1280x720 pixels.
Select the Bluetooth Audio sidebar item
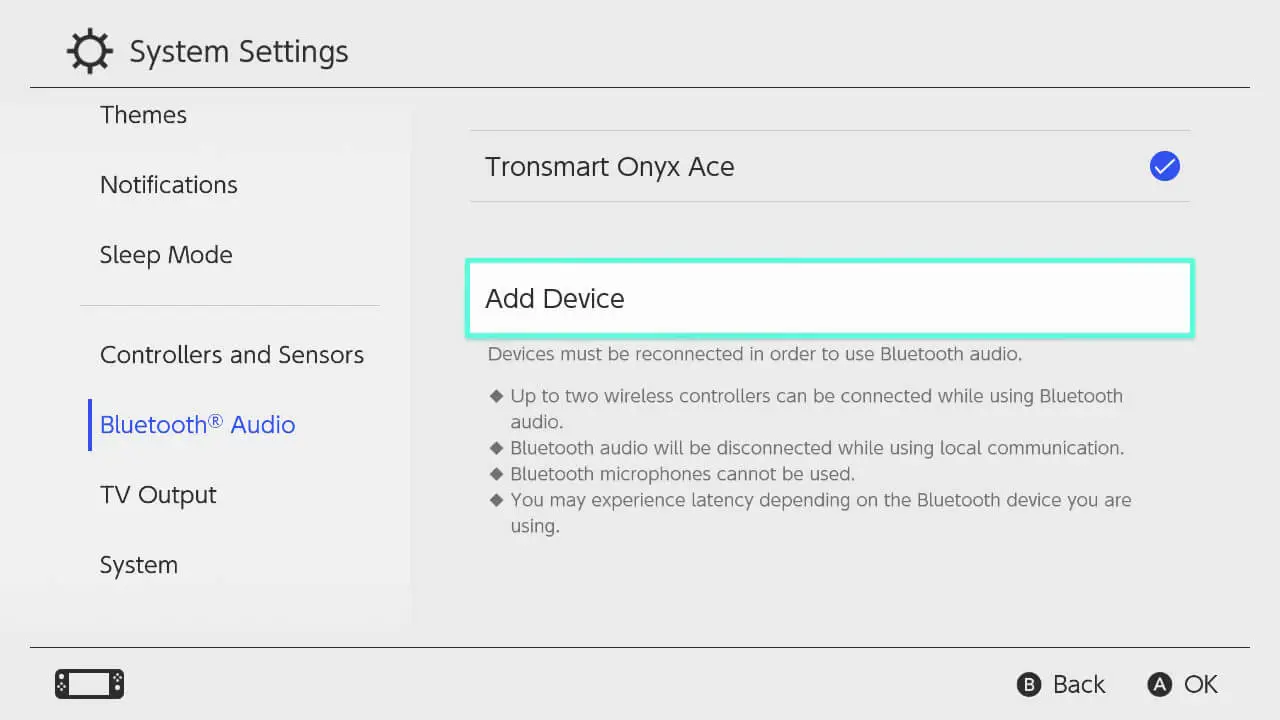coord(197,425)
